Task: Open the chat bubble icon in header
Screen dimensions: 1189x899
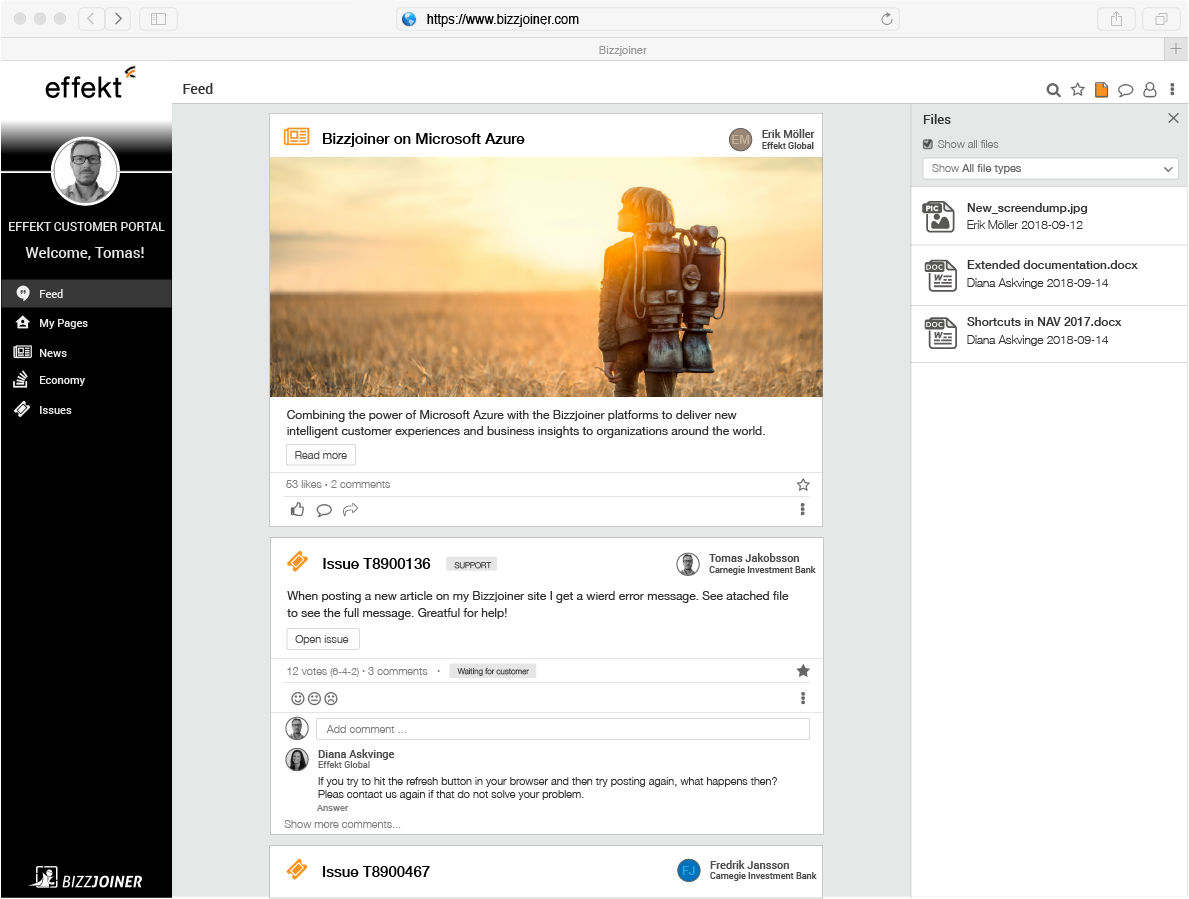Action: point(1125,90)
